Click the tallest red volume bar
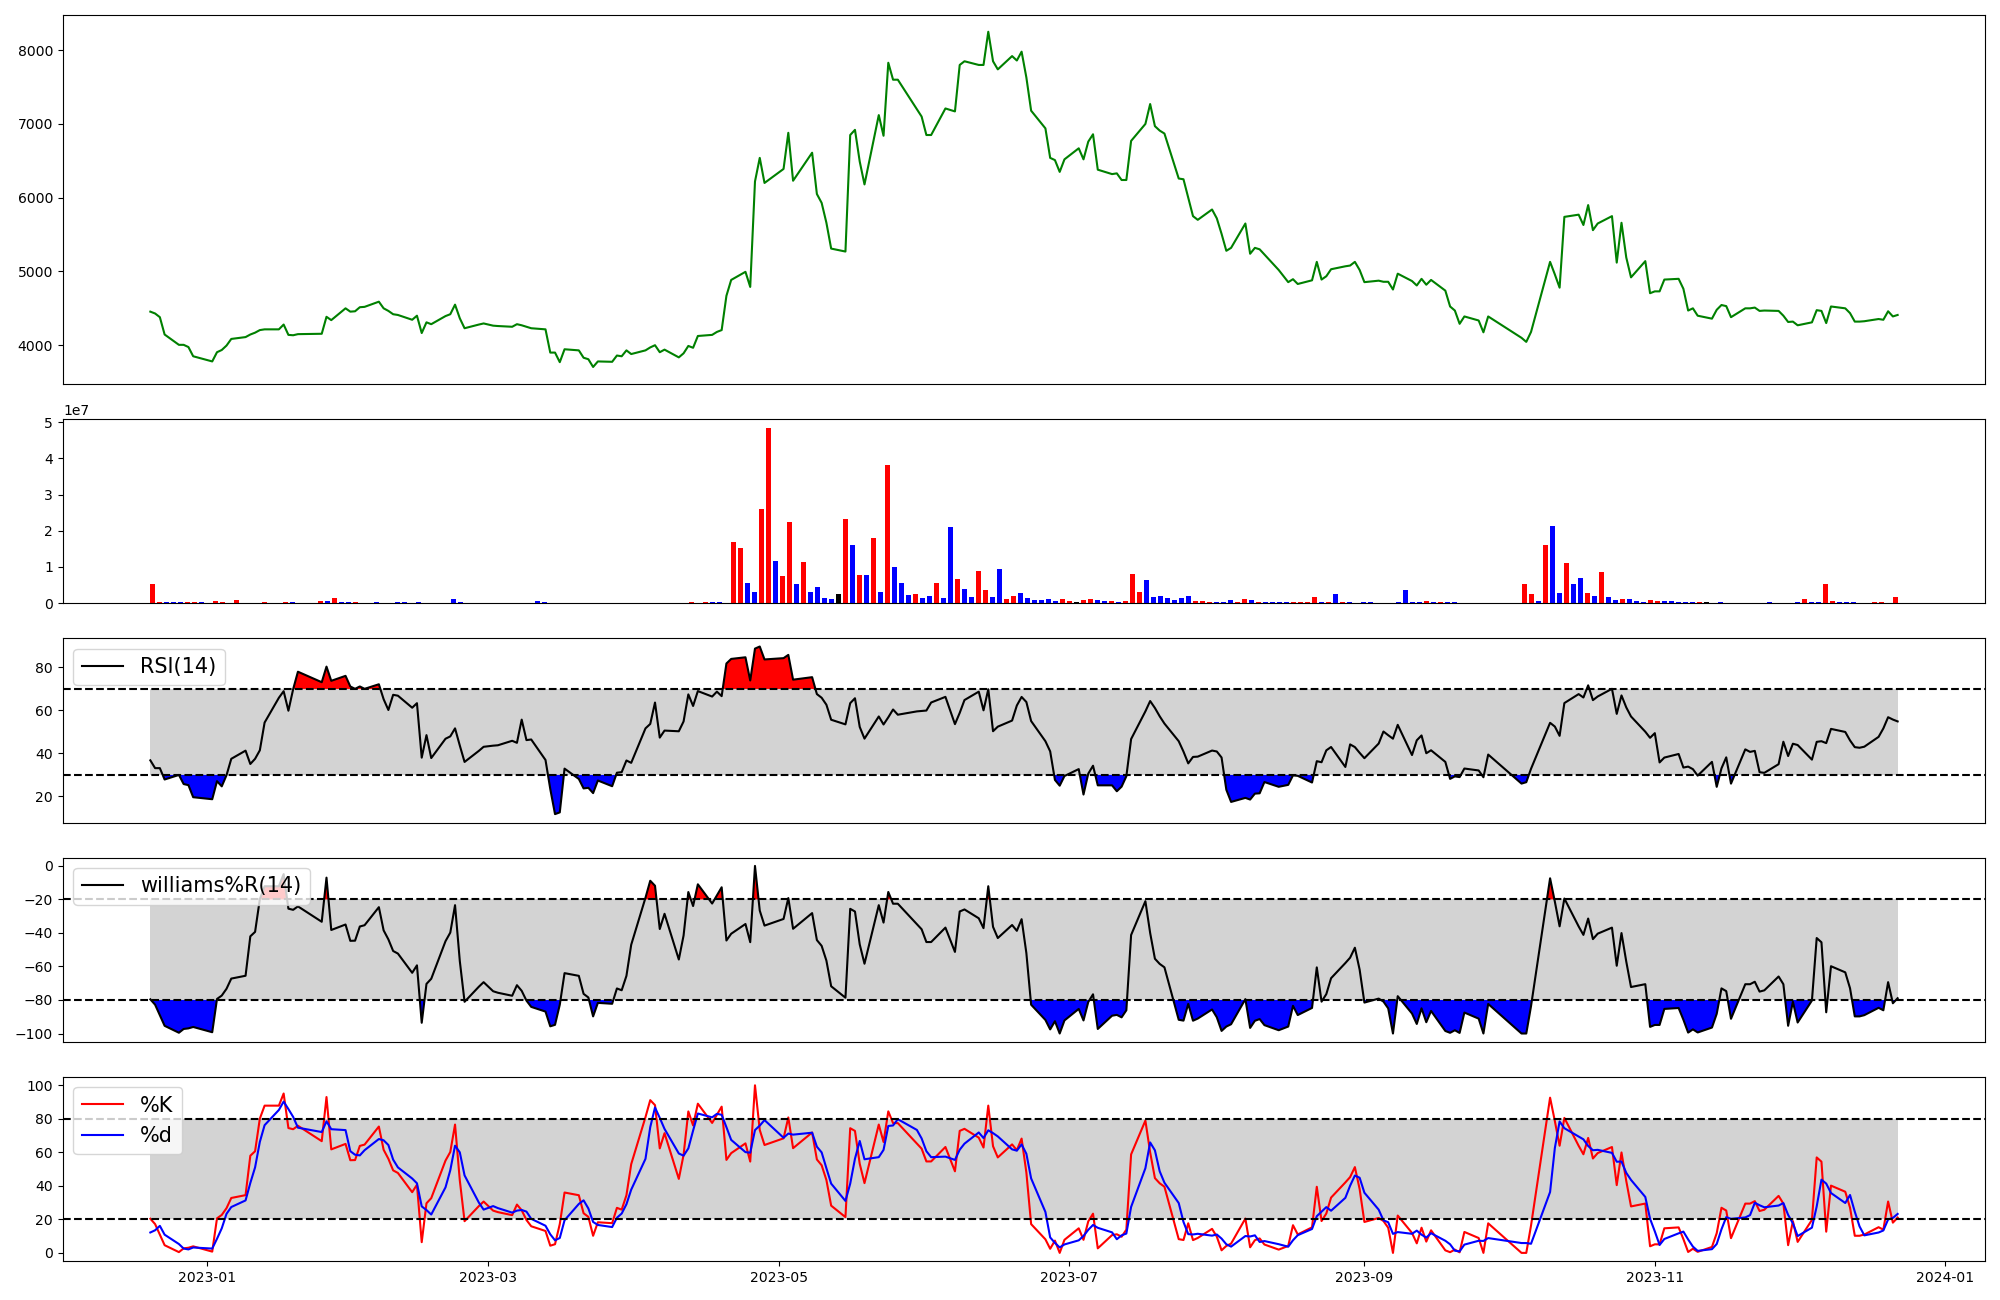The image size is (2000, 1300). click(x=768, y=515)
